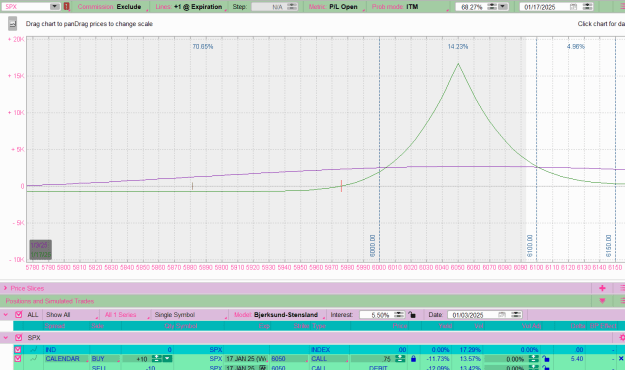
Task: Open SPX group settings gear icon
Action: point(621,338)
